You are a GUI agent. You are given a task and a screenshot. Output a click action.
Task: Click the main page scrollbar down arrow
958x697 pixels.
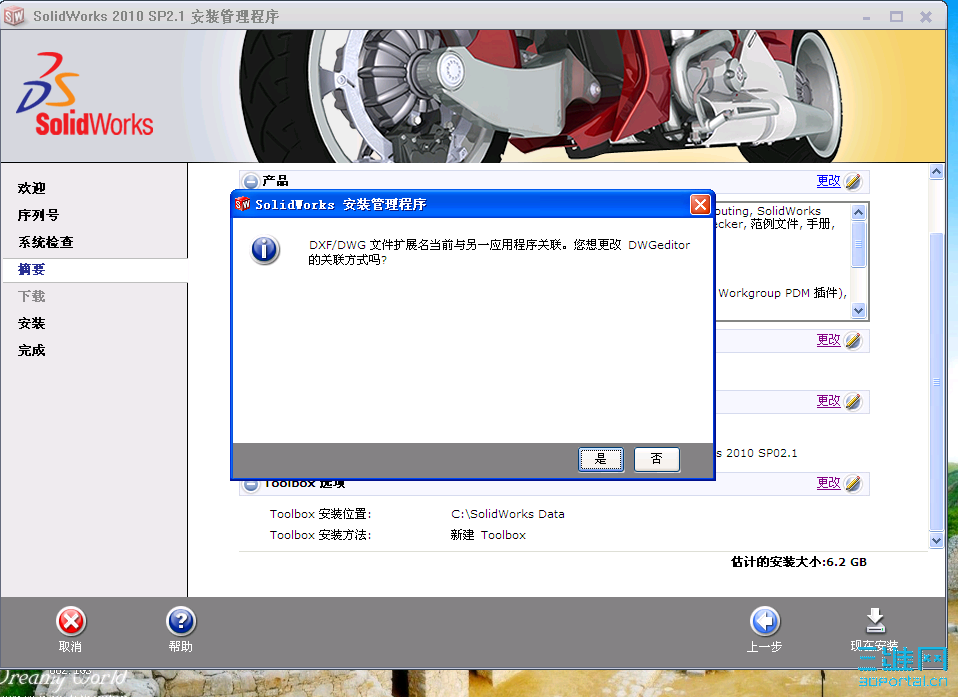(936, 541)
